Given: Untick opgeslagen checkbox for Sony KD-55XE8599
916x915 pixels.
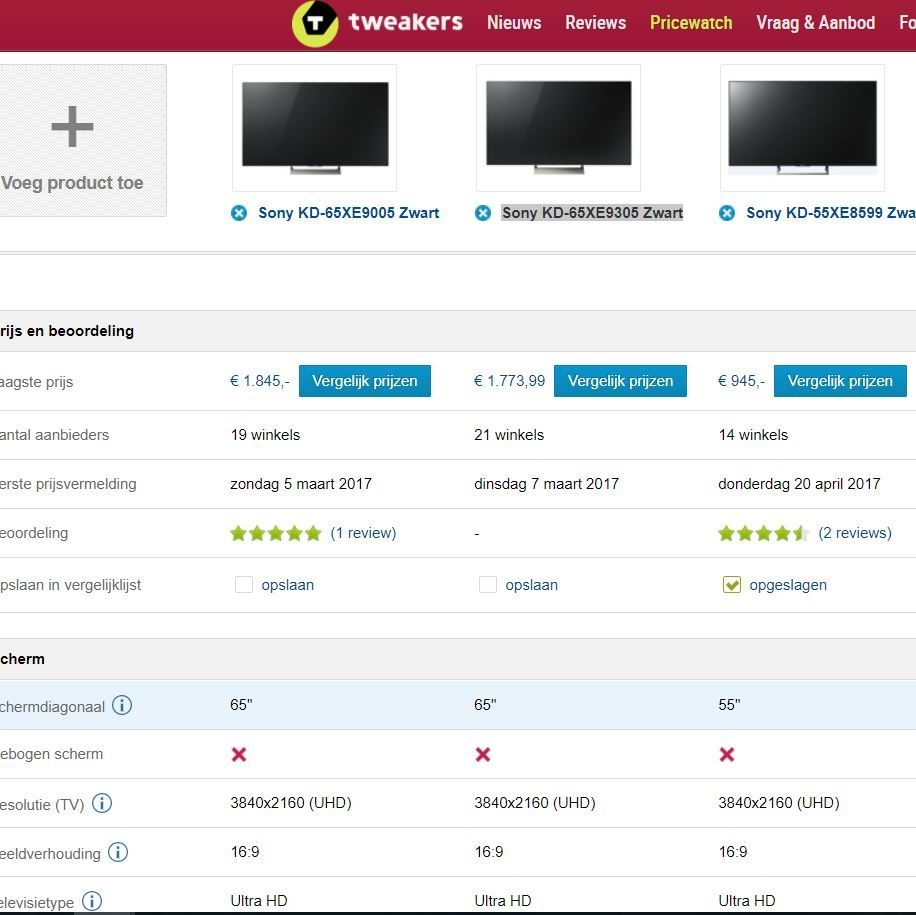Looking at the screenshot, I should [732, 585].
